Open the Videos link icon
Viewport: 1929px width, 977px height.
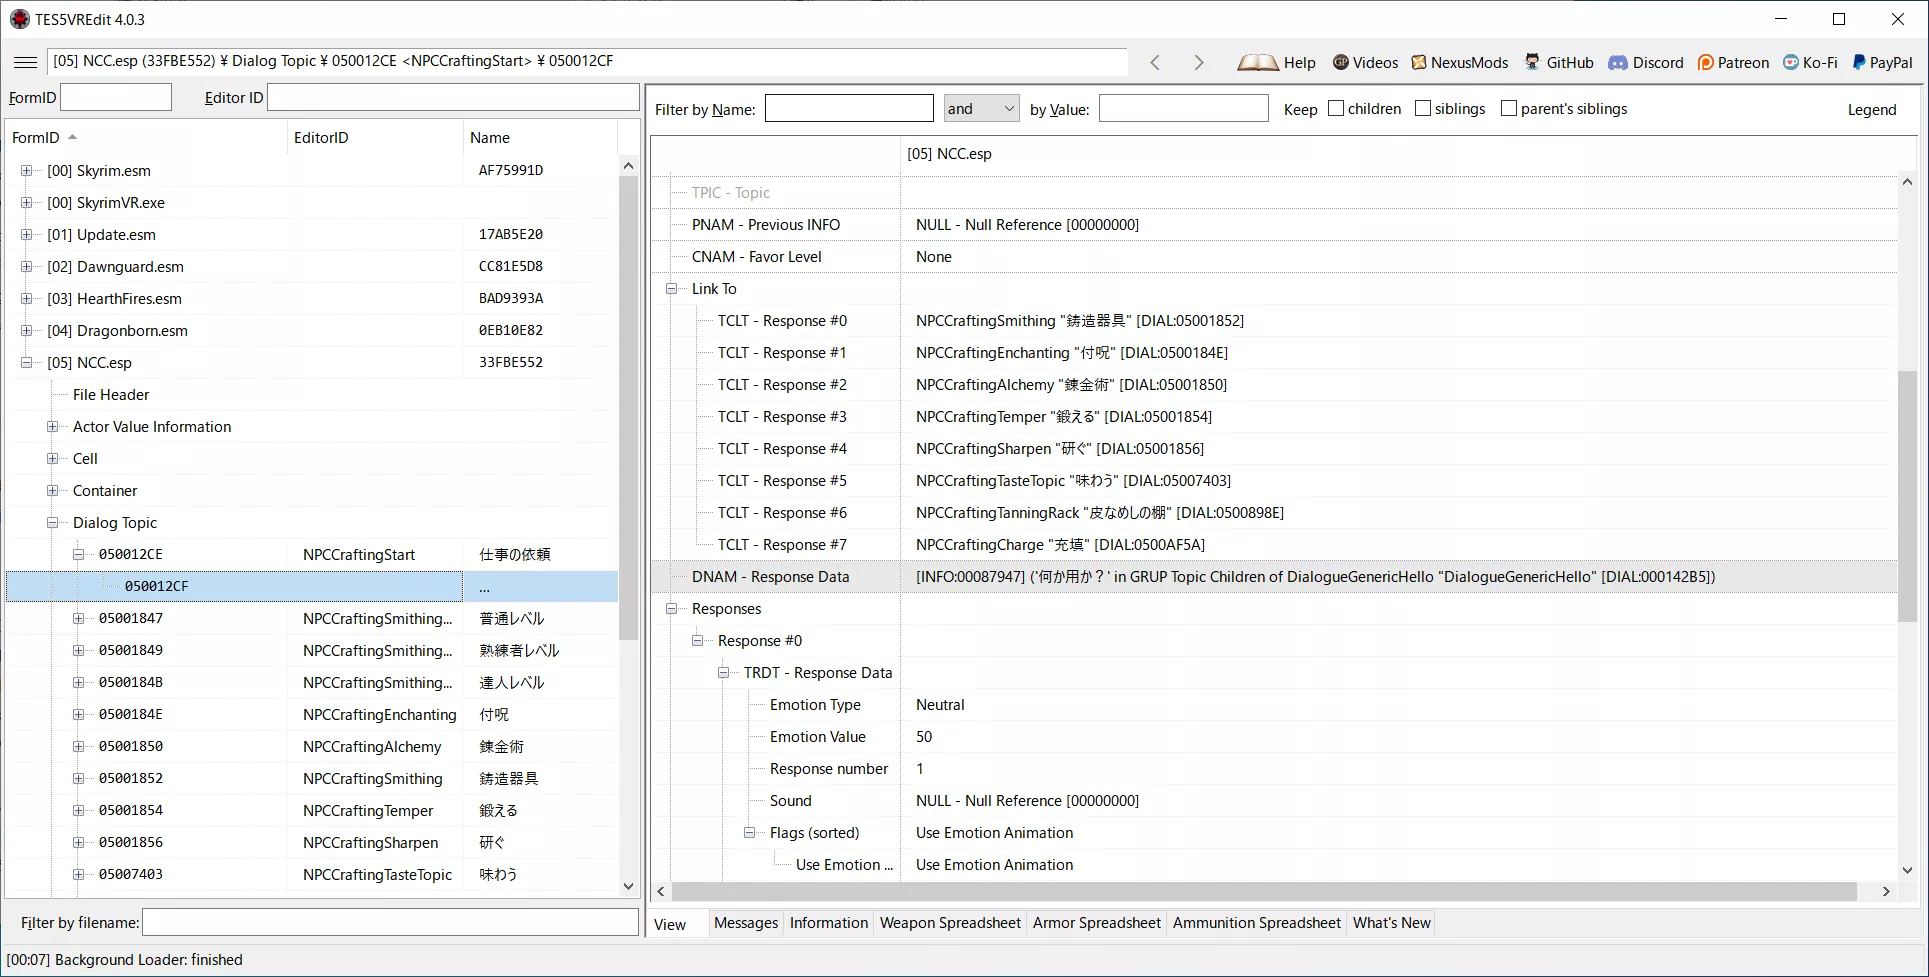(x=1341, y=62)
